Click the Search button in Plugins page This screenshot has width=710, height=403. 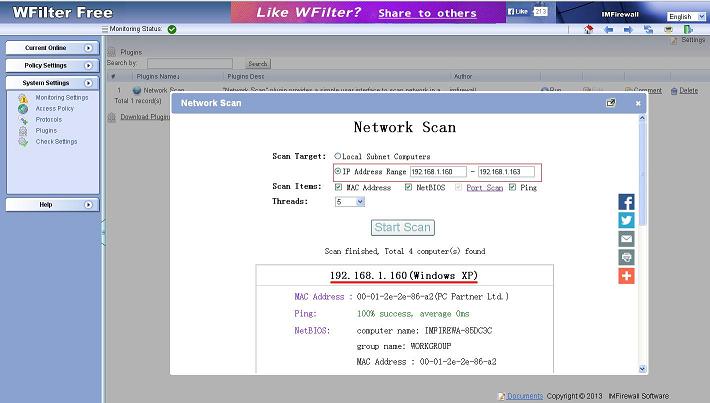click(x=258, y=64)
